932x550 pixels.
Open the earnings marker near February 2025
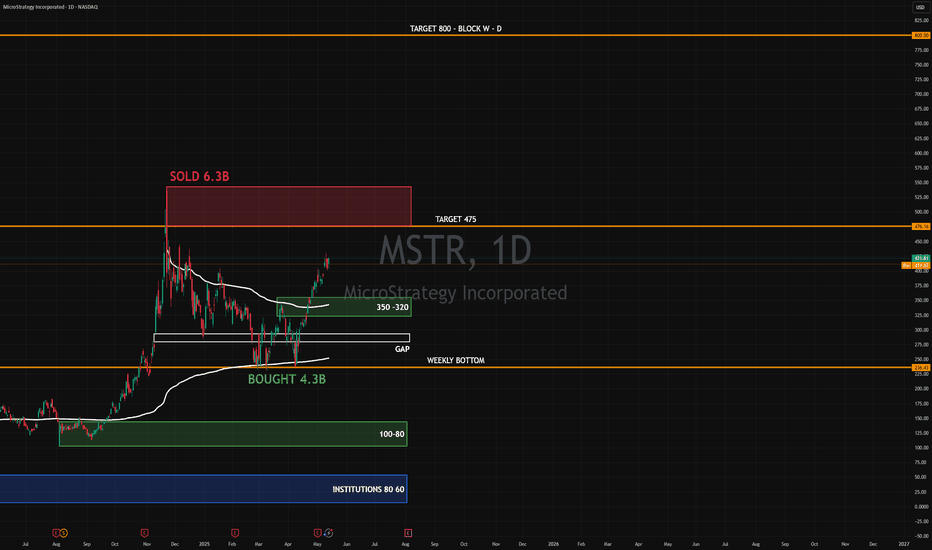click(x=235, y=533)
